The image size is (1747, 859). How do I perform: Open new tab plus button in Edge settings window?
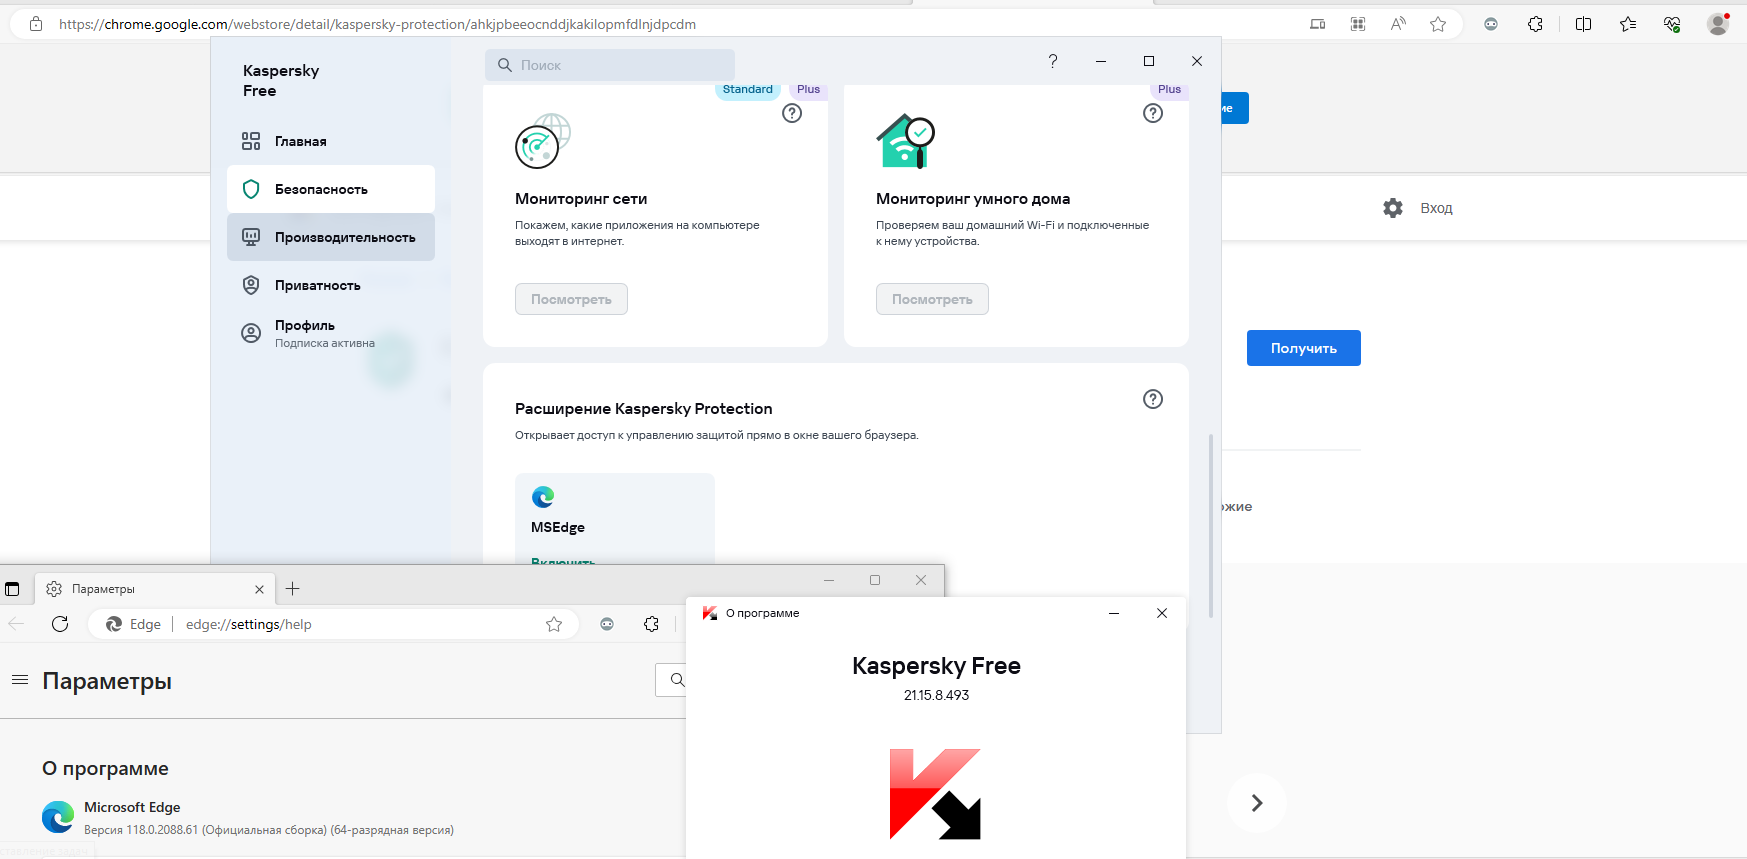tap(292, 589)
